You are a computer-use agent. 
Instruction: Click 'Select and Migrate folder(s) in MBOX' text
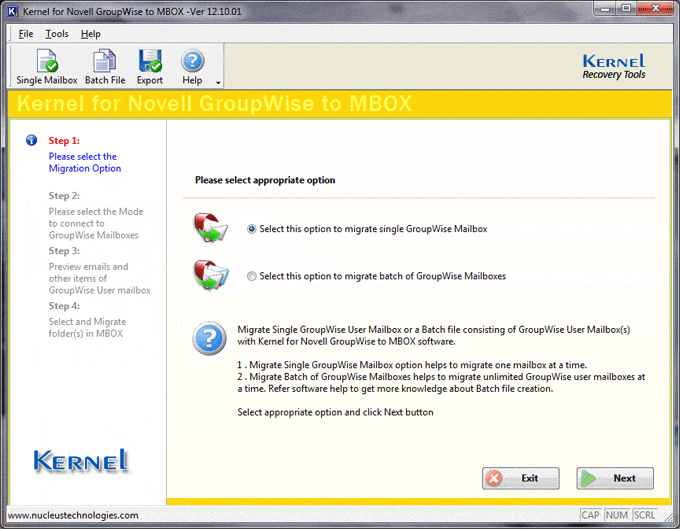(87, 328)
